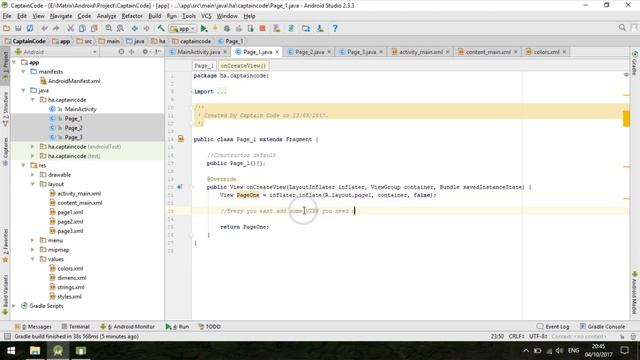The width and height of the screenshot is (640, 360).
Task: Click the Save All toolbar icon
Action: click(x=18, y=28)
